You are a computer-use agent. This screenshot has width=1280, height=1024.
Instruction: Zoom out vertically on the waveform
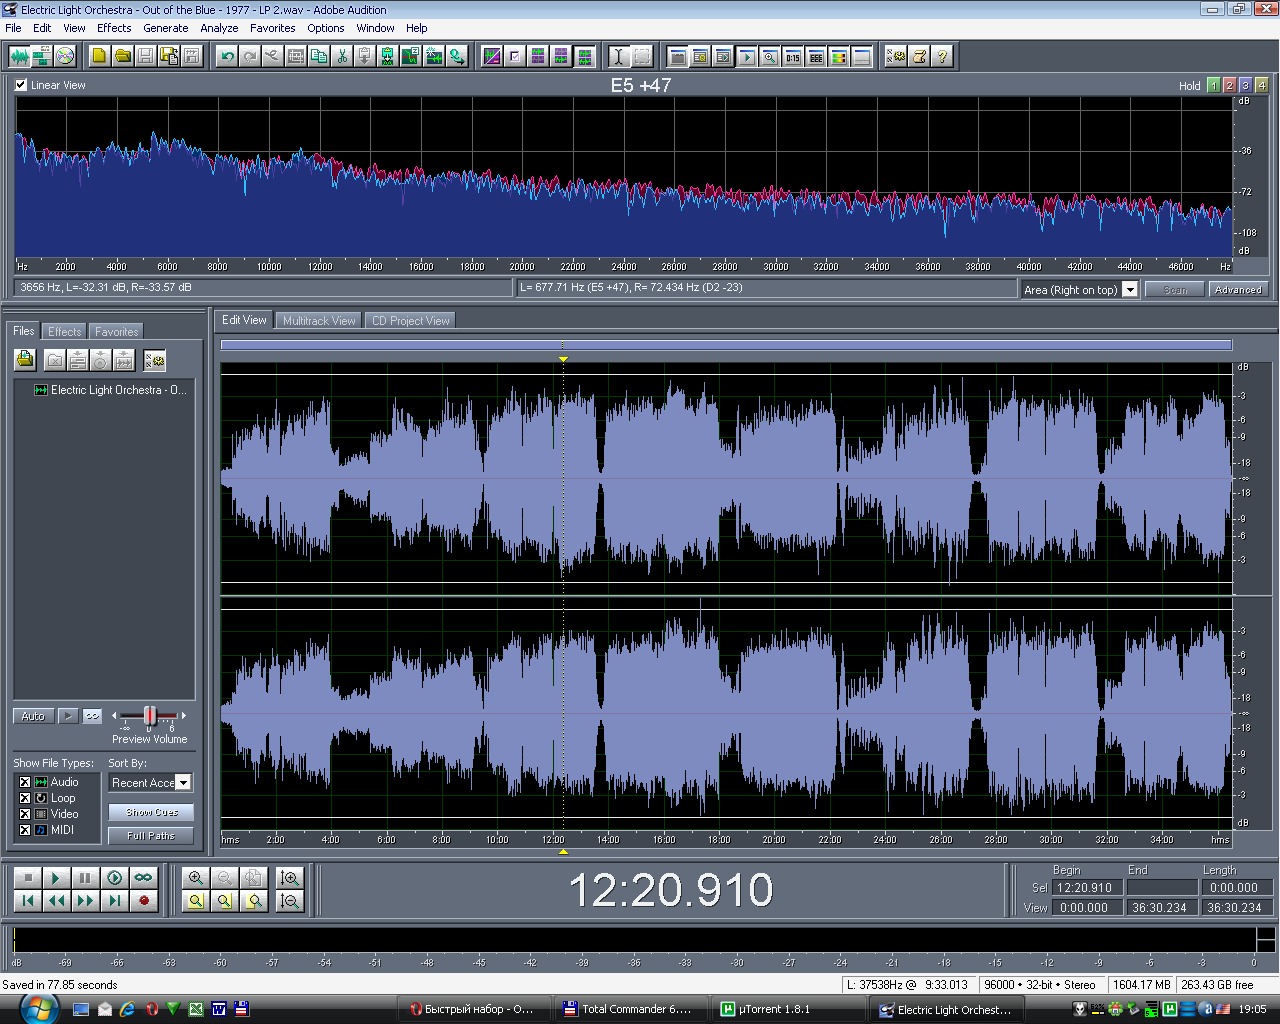(x=290, y=901)
